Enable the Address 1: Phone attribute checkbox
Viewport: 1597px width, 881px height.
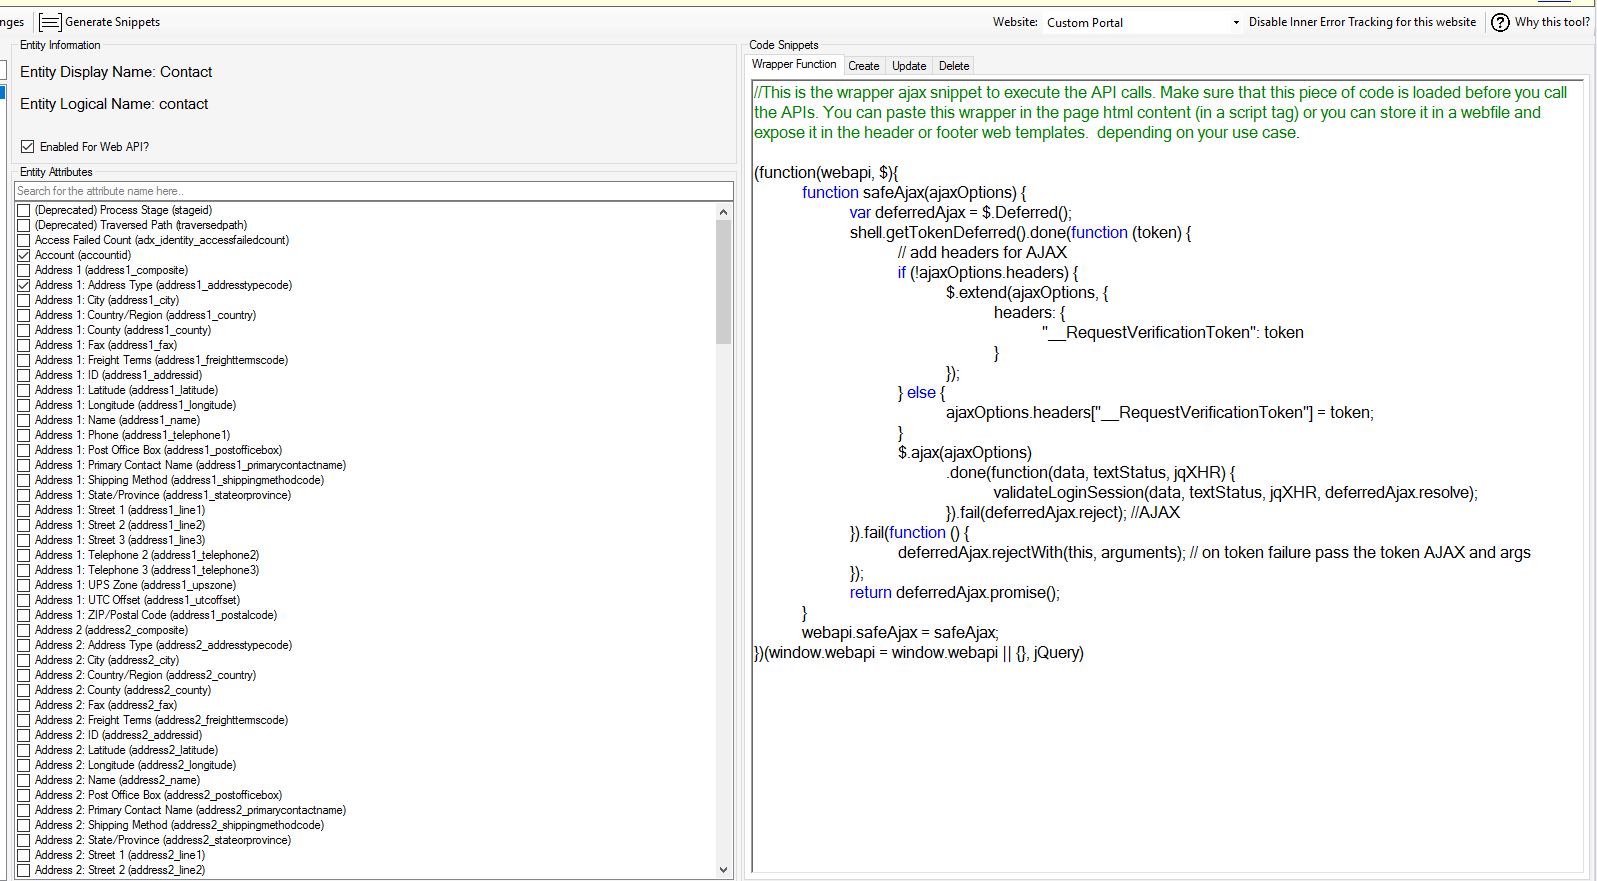pos(24,435)
